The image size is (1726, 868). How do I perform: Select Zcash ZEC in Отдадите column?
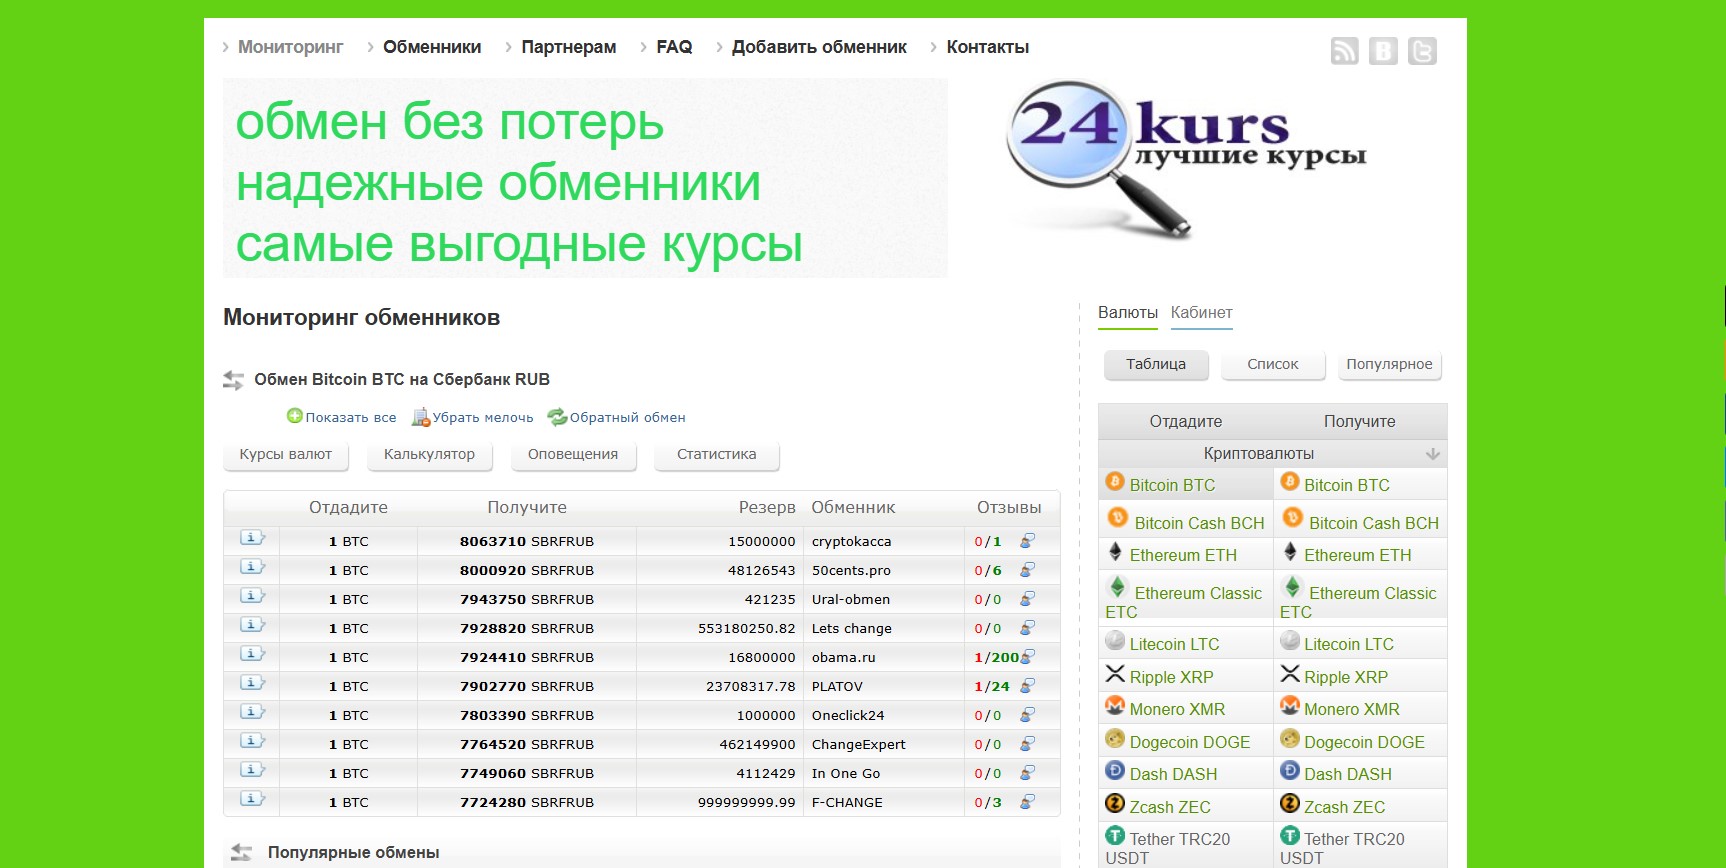point(1169,807)
